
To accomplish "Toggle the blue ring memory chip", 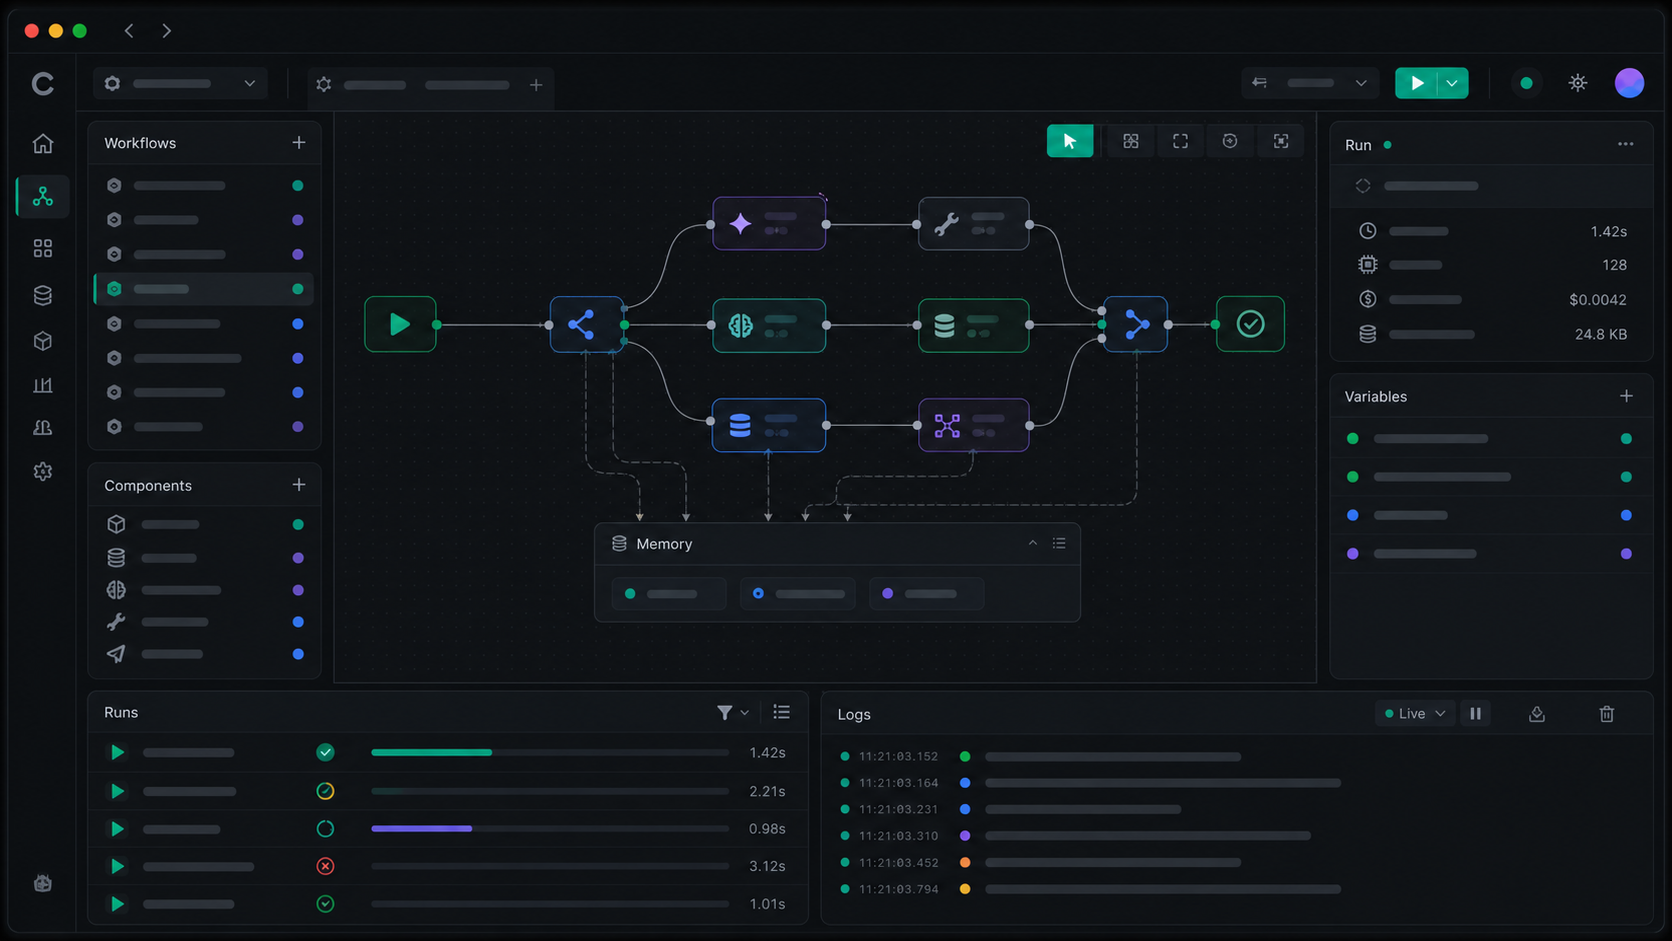I will point(798,594).
